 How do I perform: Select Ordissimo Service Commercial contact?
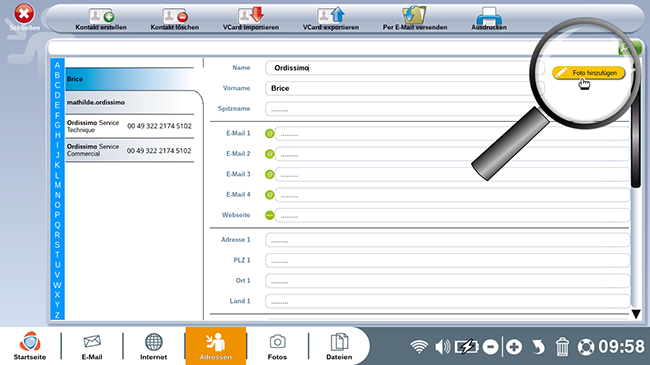pos(130,150)
